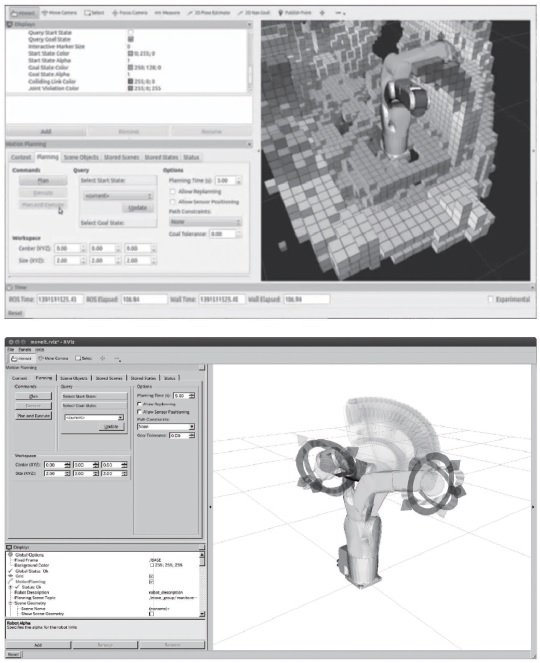Enable the Query Start State checkbox

pos(131,33)
